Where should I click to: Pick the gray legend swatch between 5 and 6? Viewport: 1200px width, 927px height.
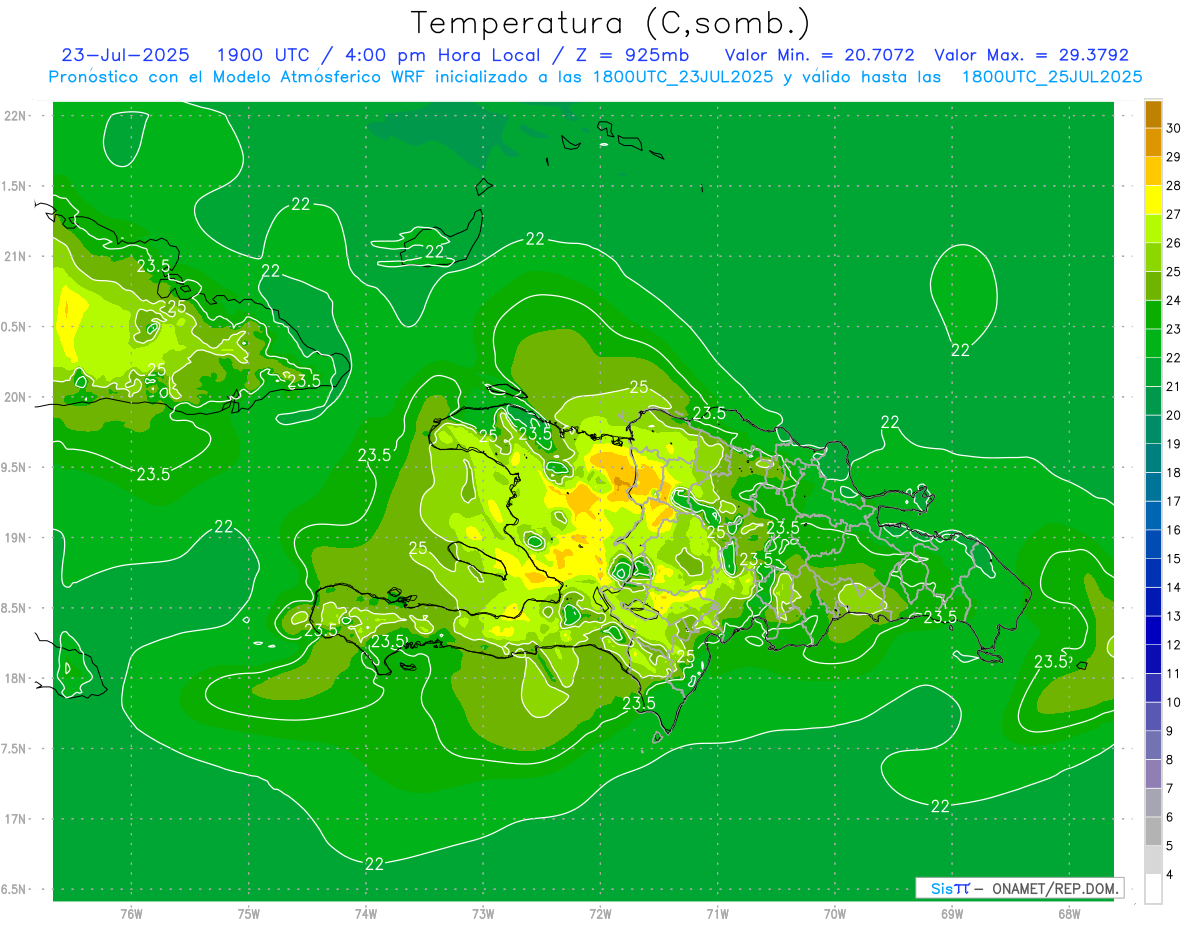[1153, 830]
